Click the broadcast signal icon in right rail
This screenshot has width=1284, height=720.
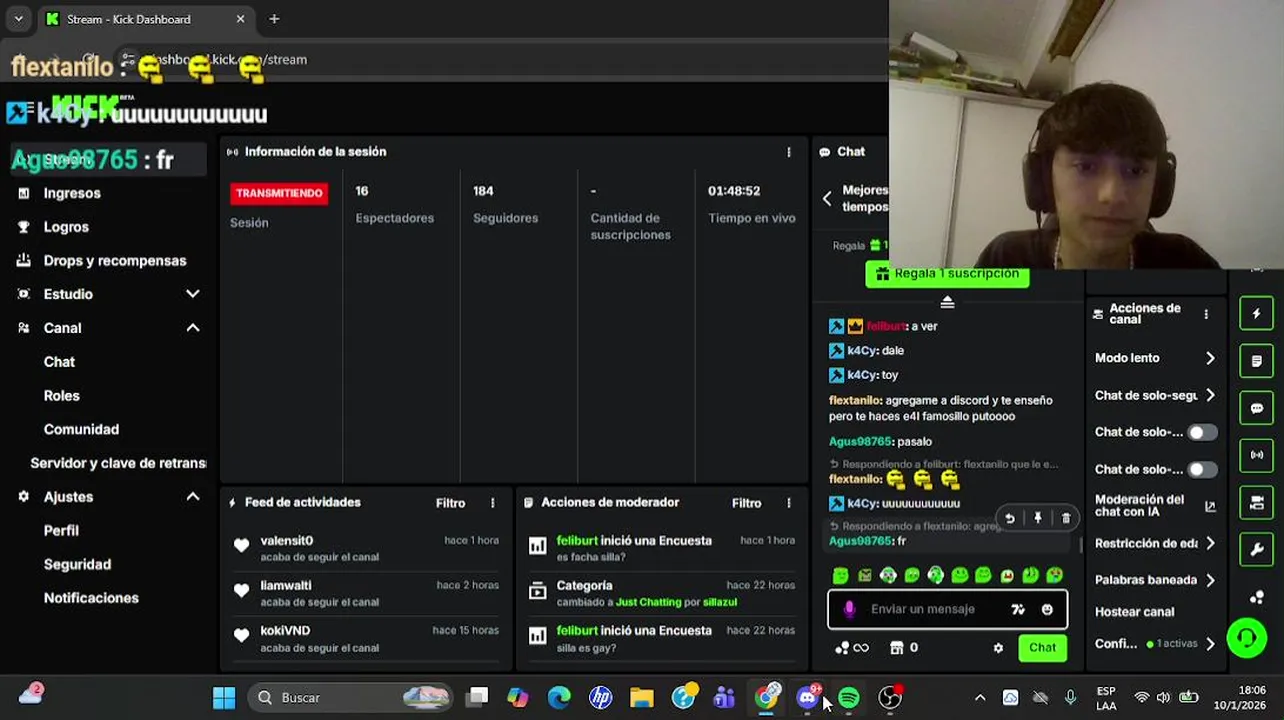(1257, 455)
